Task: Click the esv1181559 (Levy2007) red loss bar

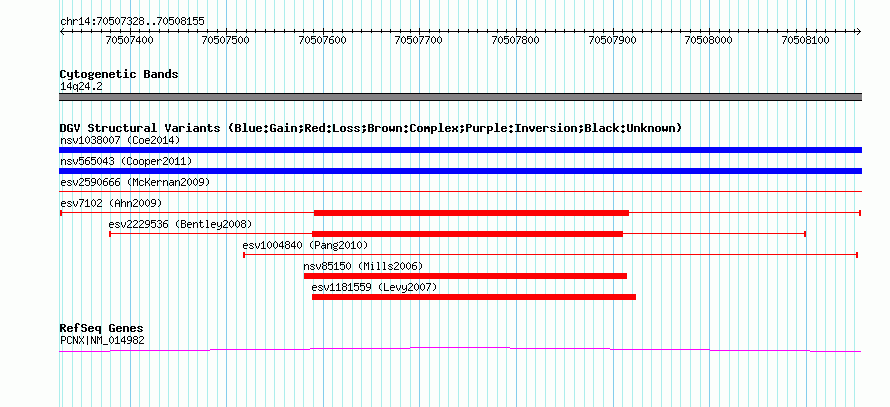Action: (x=474, y=297)
